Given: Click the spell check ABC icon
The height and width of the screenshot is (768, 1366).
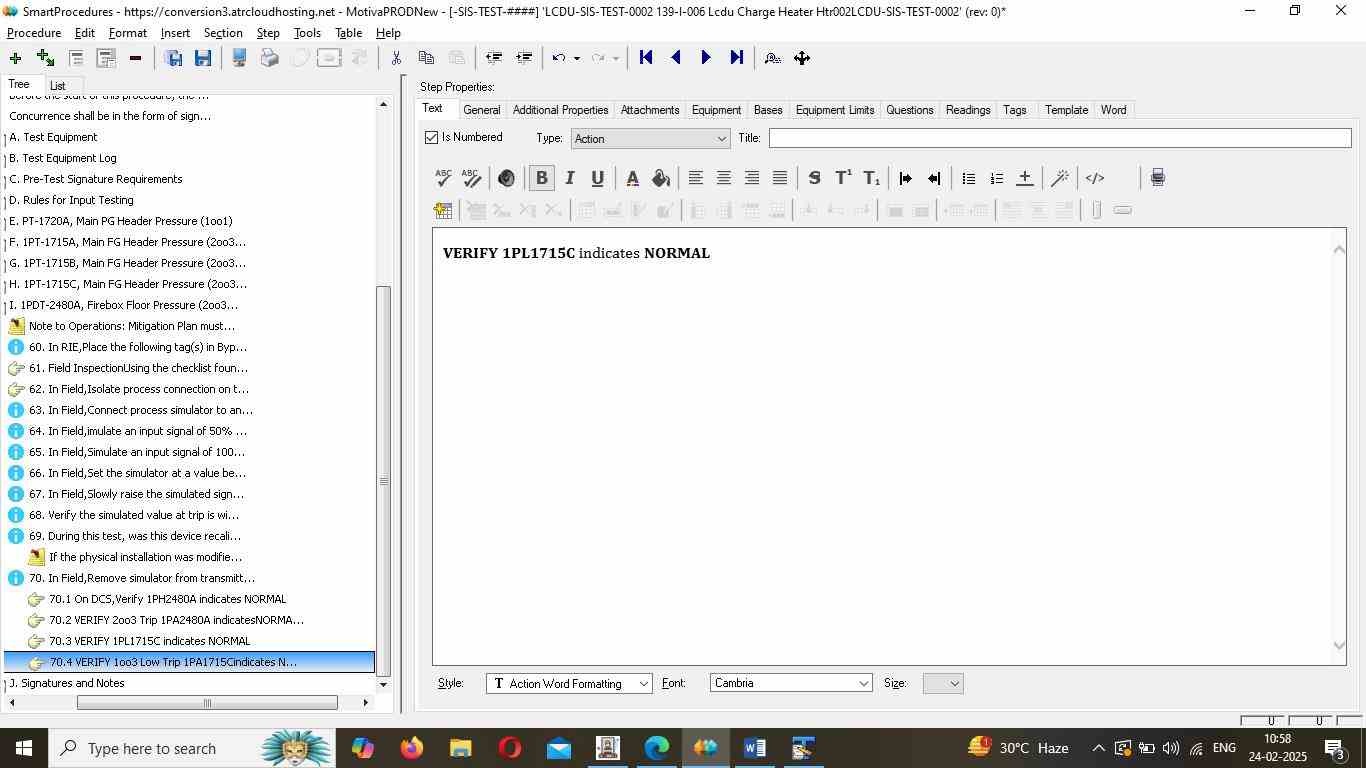Looking at the screenshot, I should tap(443, 178).
